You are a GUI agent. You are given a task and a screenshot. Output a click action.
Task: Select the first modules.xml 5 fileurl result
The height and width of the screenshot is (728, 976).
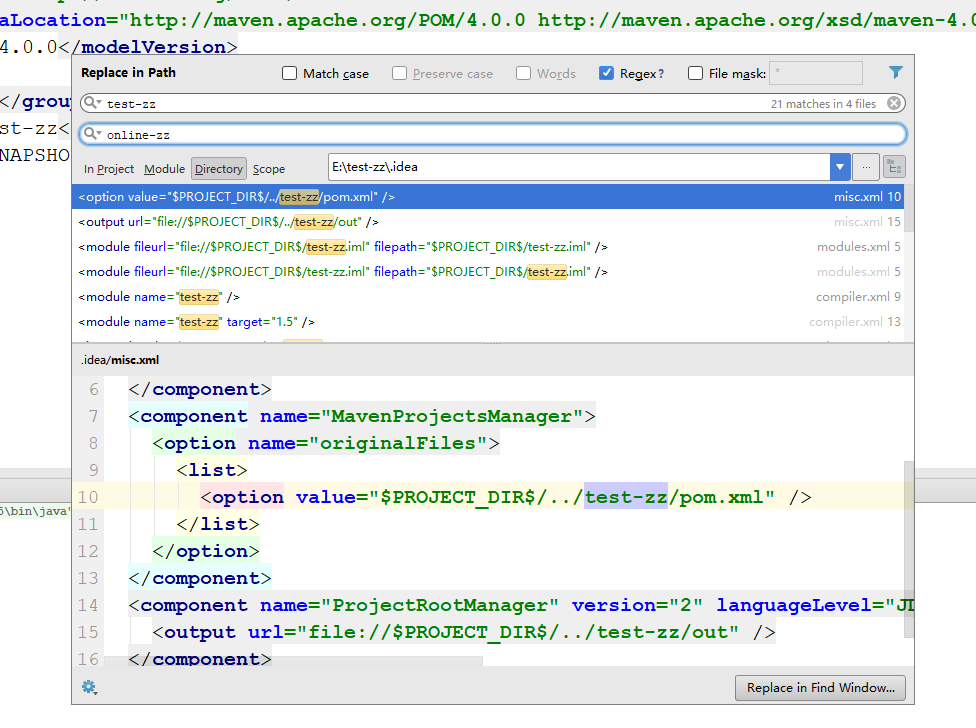pyautogui.click(x=488, y=246)
